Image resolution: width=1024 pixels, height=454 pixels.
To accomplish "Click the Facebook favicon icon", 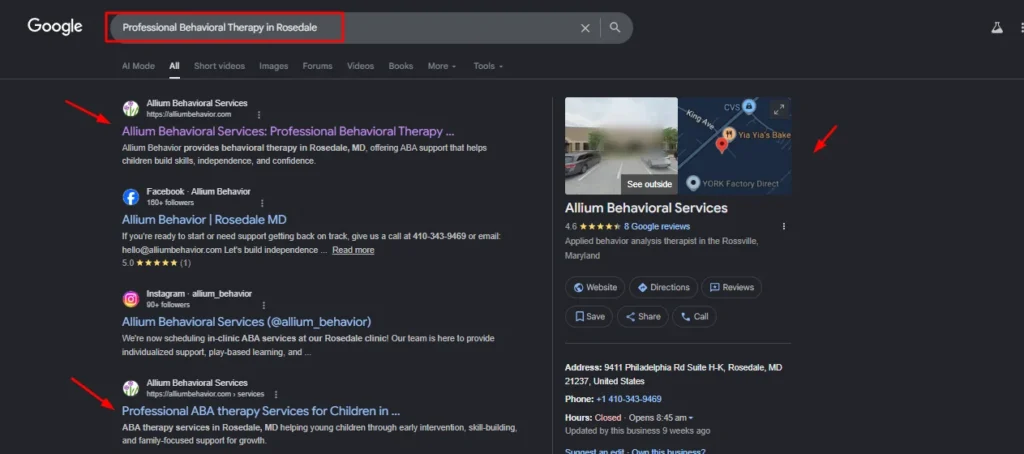I will (131, 197).
